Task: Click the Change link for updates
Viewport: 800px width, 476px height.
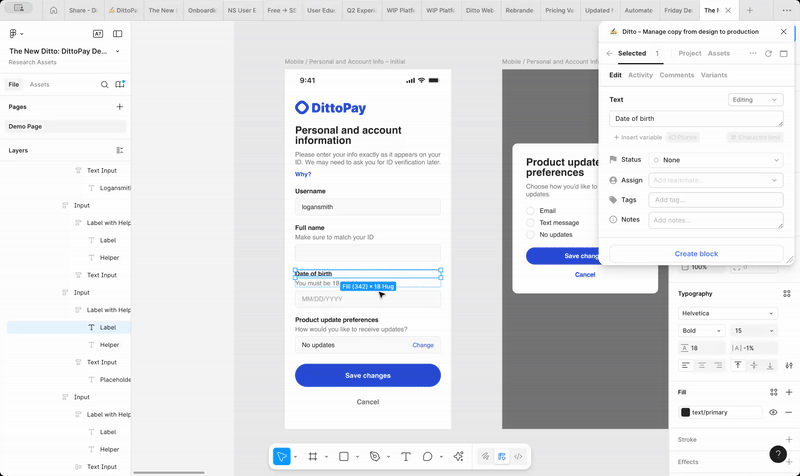Action: click(x=423, y=345)
